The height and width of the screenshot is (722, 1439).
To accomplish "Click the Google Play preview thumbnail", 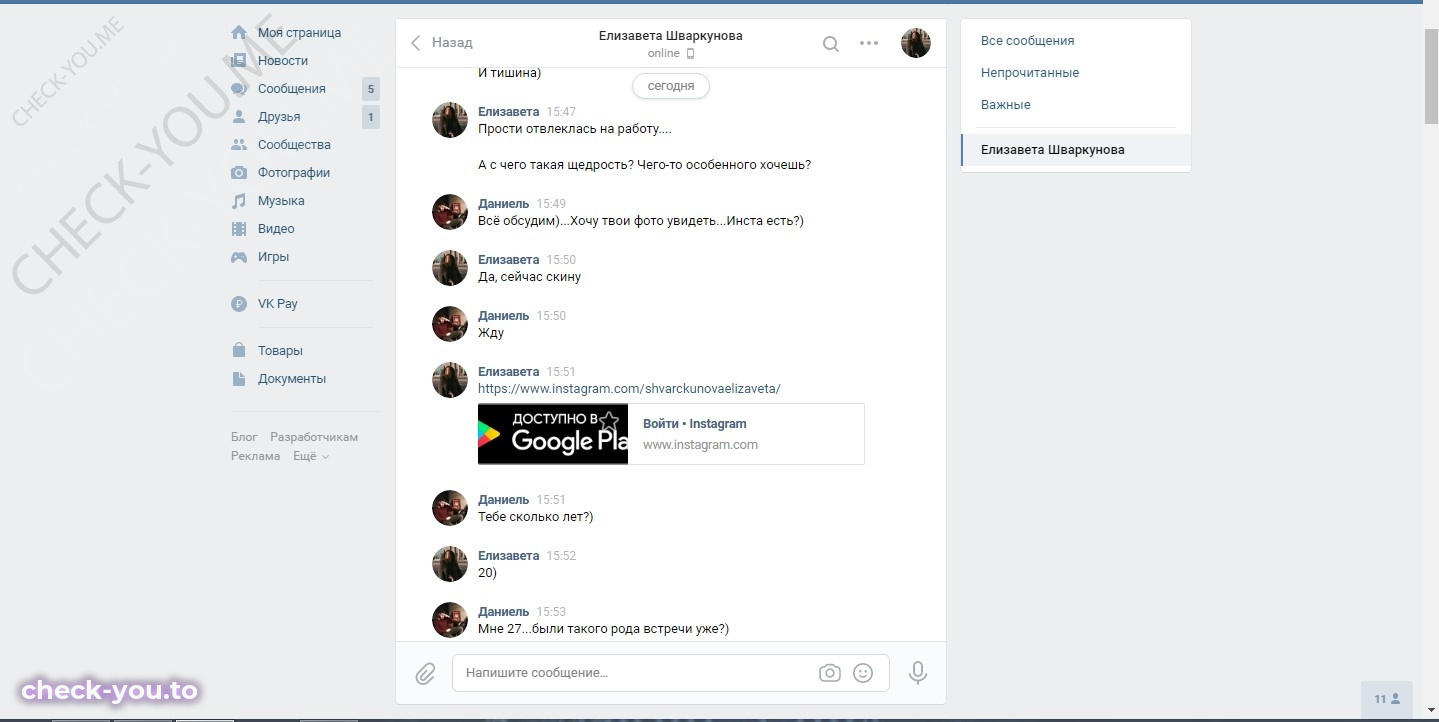I will tap(553, 434).
